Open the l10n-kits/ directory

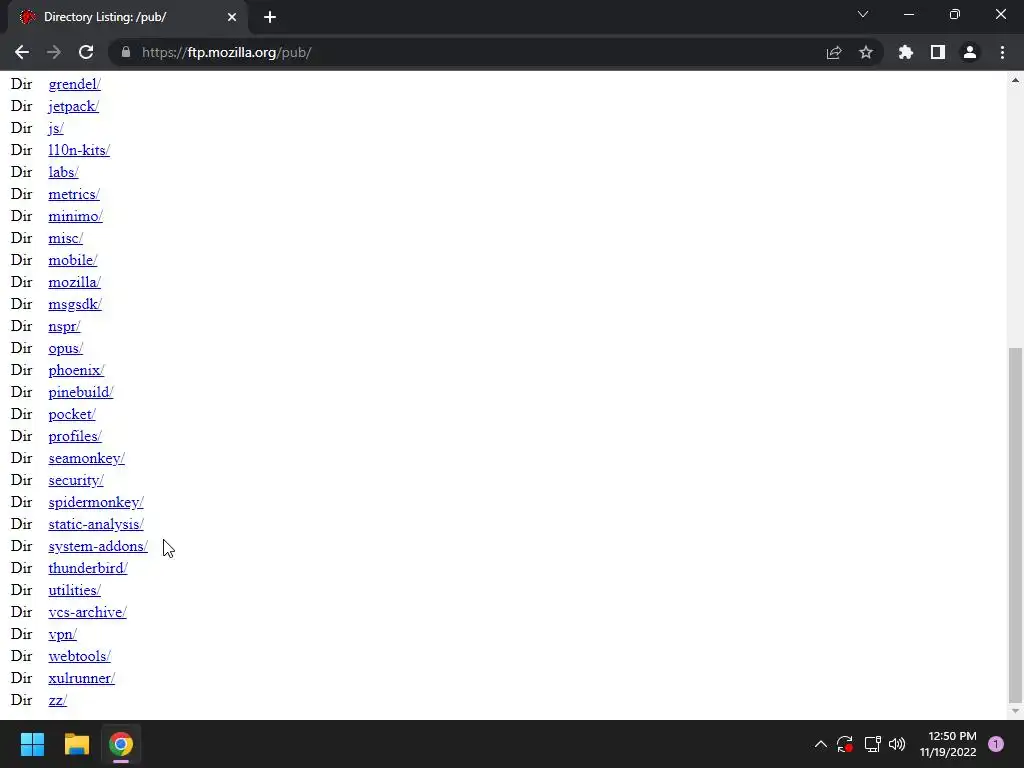(79, 150)
